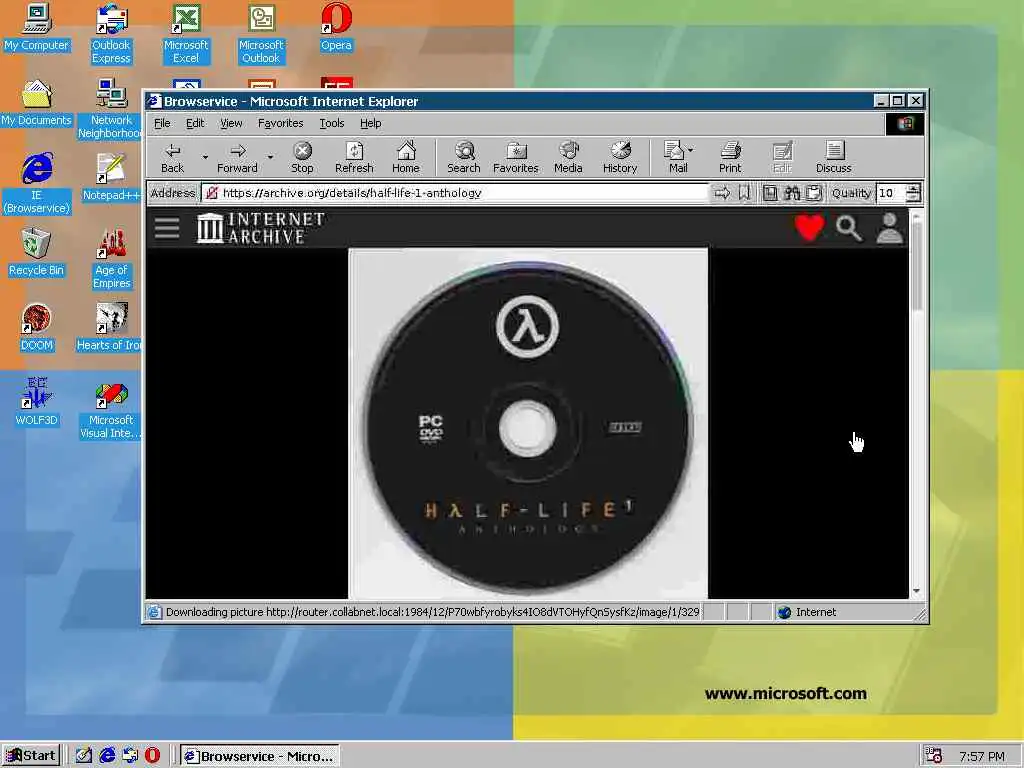The width and height of the screenshot is (1024, 768).
Task: Select the Network Neighborhood desktop icon
Action: point(110,109)
